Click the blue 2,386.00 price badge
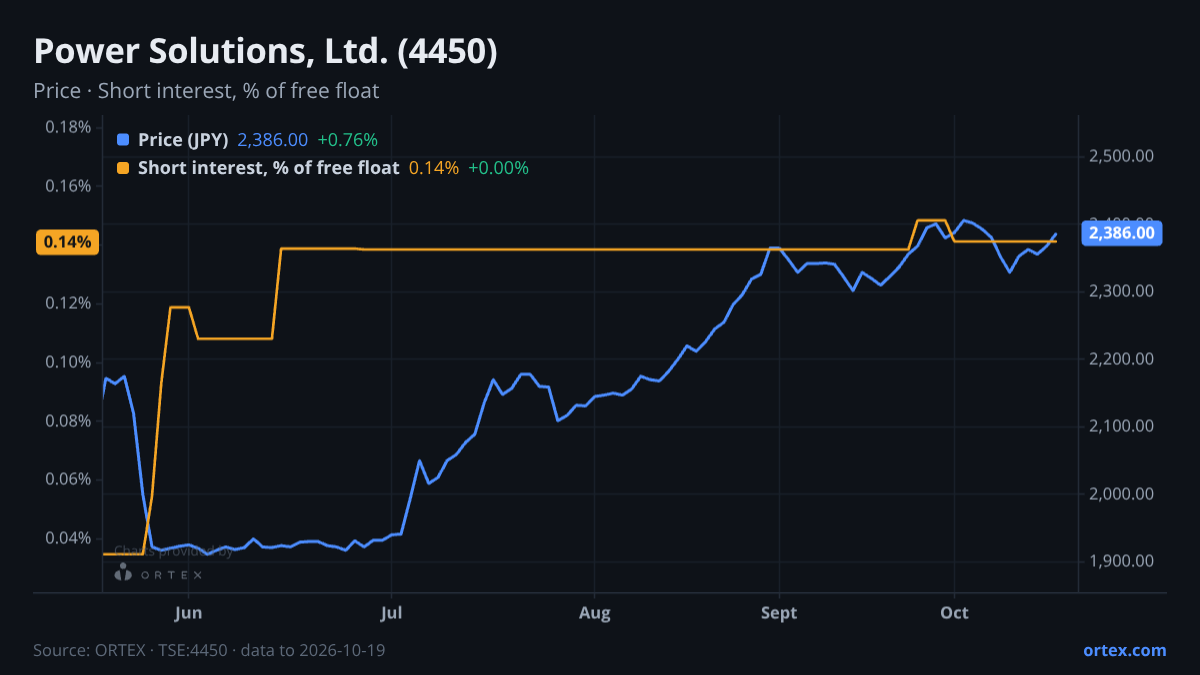This screenshot has height=675, width=1200. click(x=1121, y=233)
